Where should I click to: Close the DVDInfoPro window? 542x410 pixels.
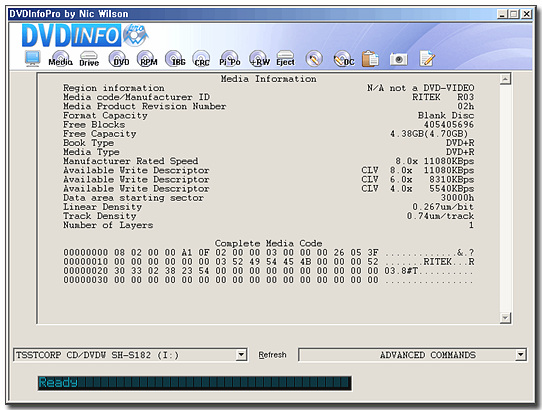(x=526, y=14)
